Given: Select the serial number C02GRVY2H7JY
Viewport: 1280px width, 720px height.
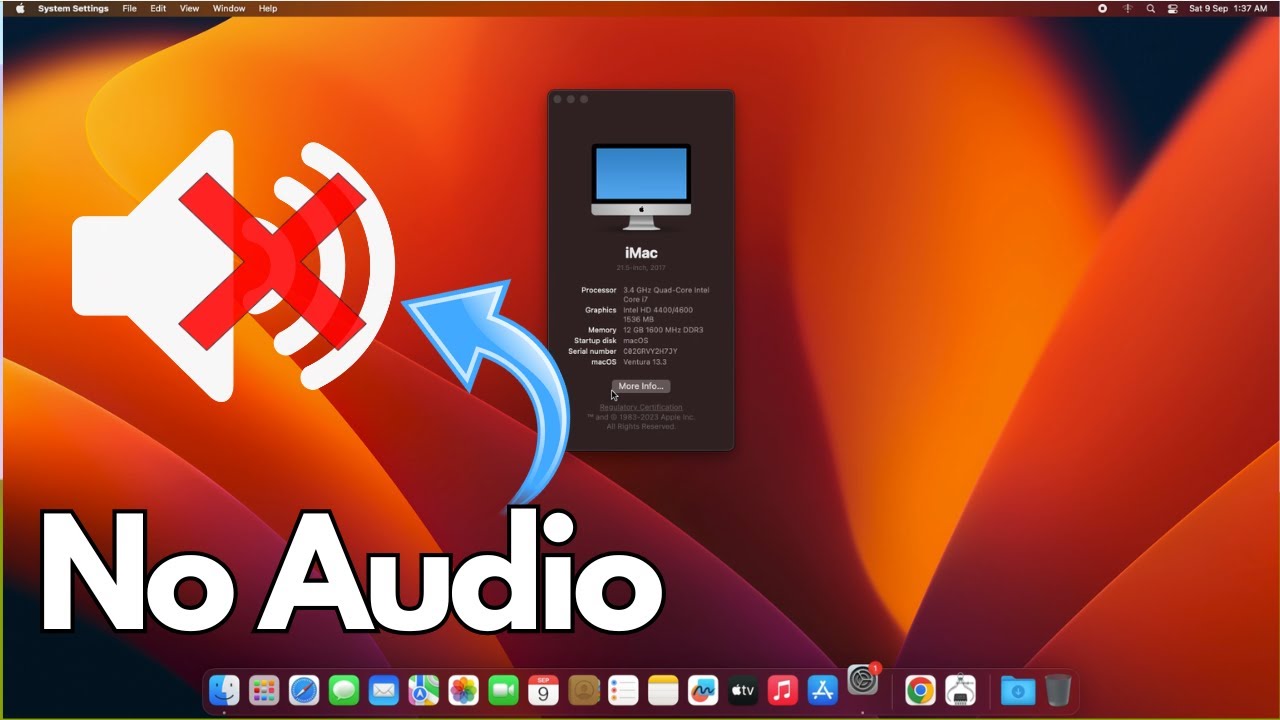Looking at the screenshot, I should tap(650, 351).
